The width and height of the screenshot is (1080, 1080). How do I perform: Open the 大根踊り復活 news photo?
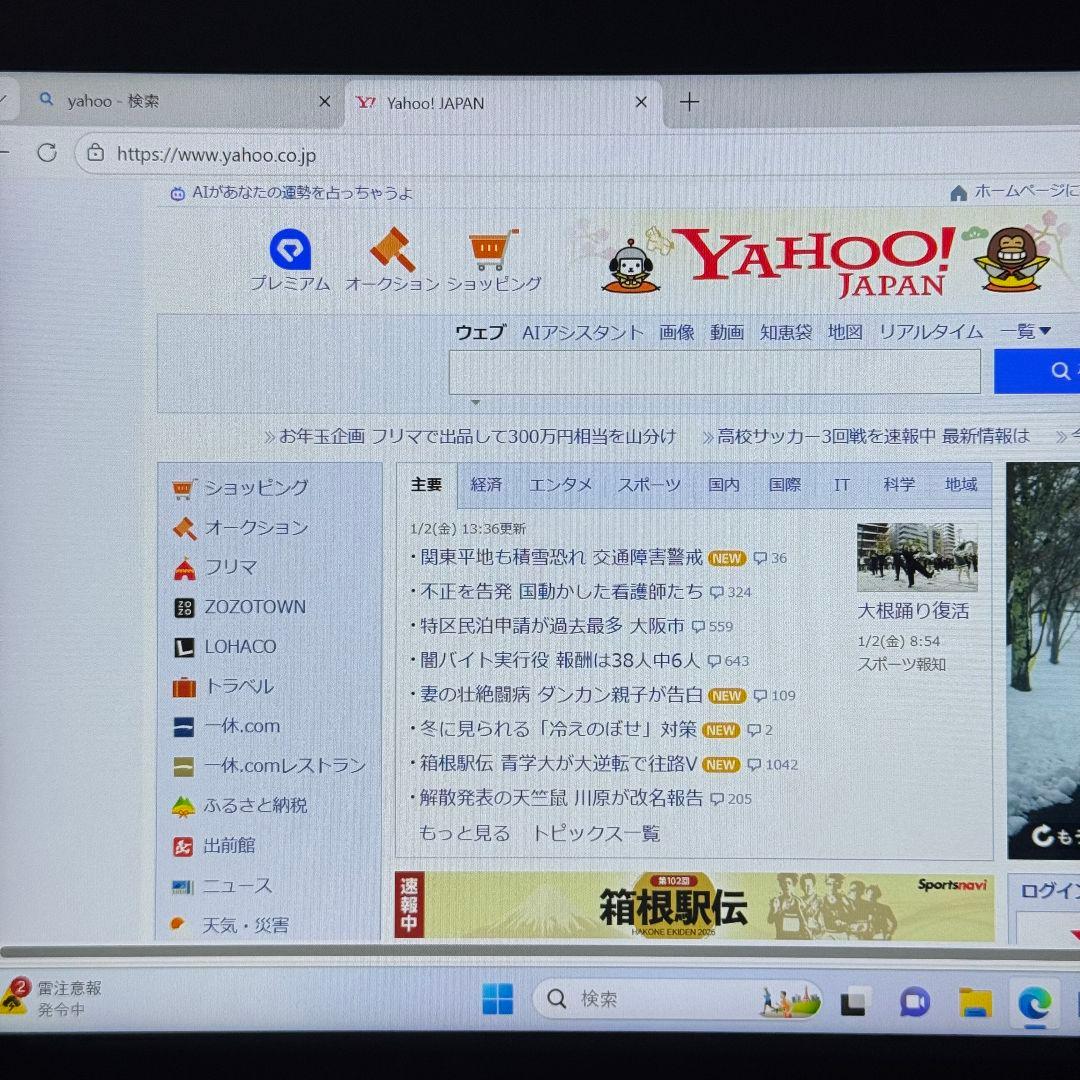[916, 558]
